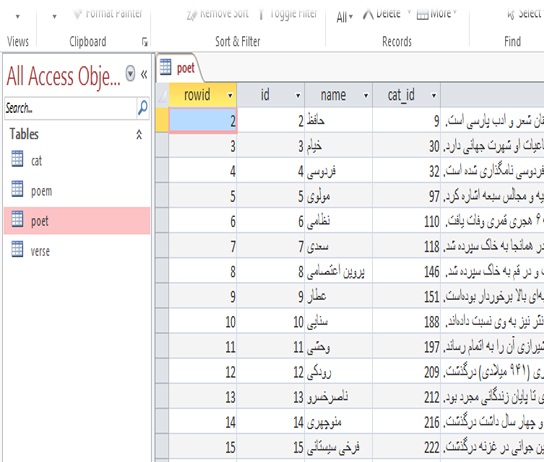
Task: Open the Clipboard group dialog launcher
Action: 145,42
